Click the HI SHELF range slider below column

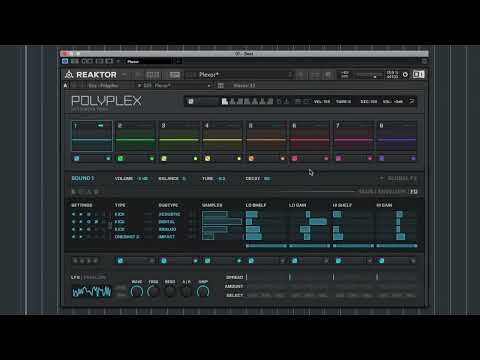coord(353,246)
